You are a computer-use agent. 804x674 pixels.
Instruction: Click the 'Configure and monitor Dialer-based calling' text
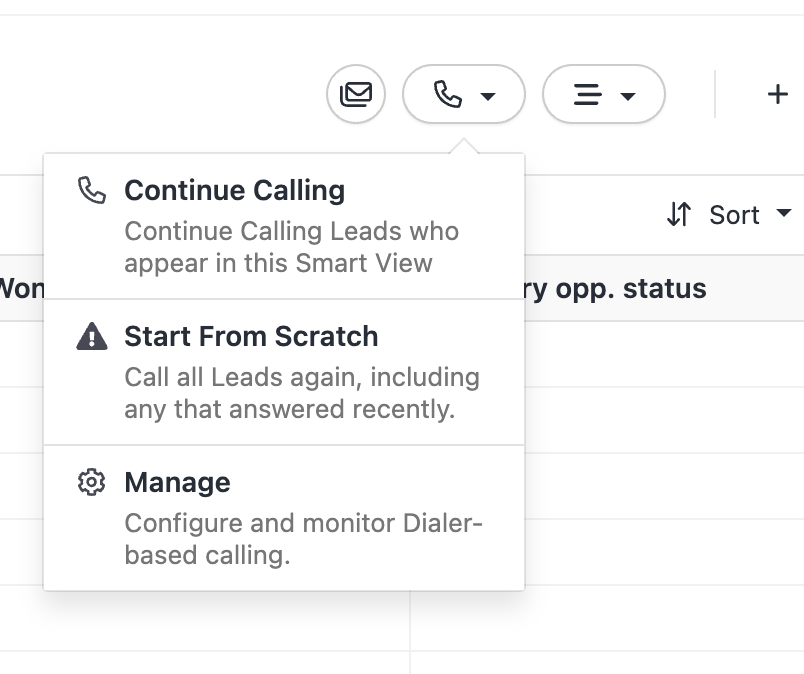[x=303, y=539]
